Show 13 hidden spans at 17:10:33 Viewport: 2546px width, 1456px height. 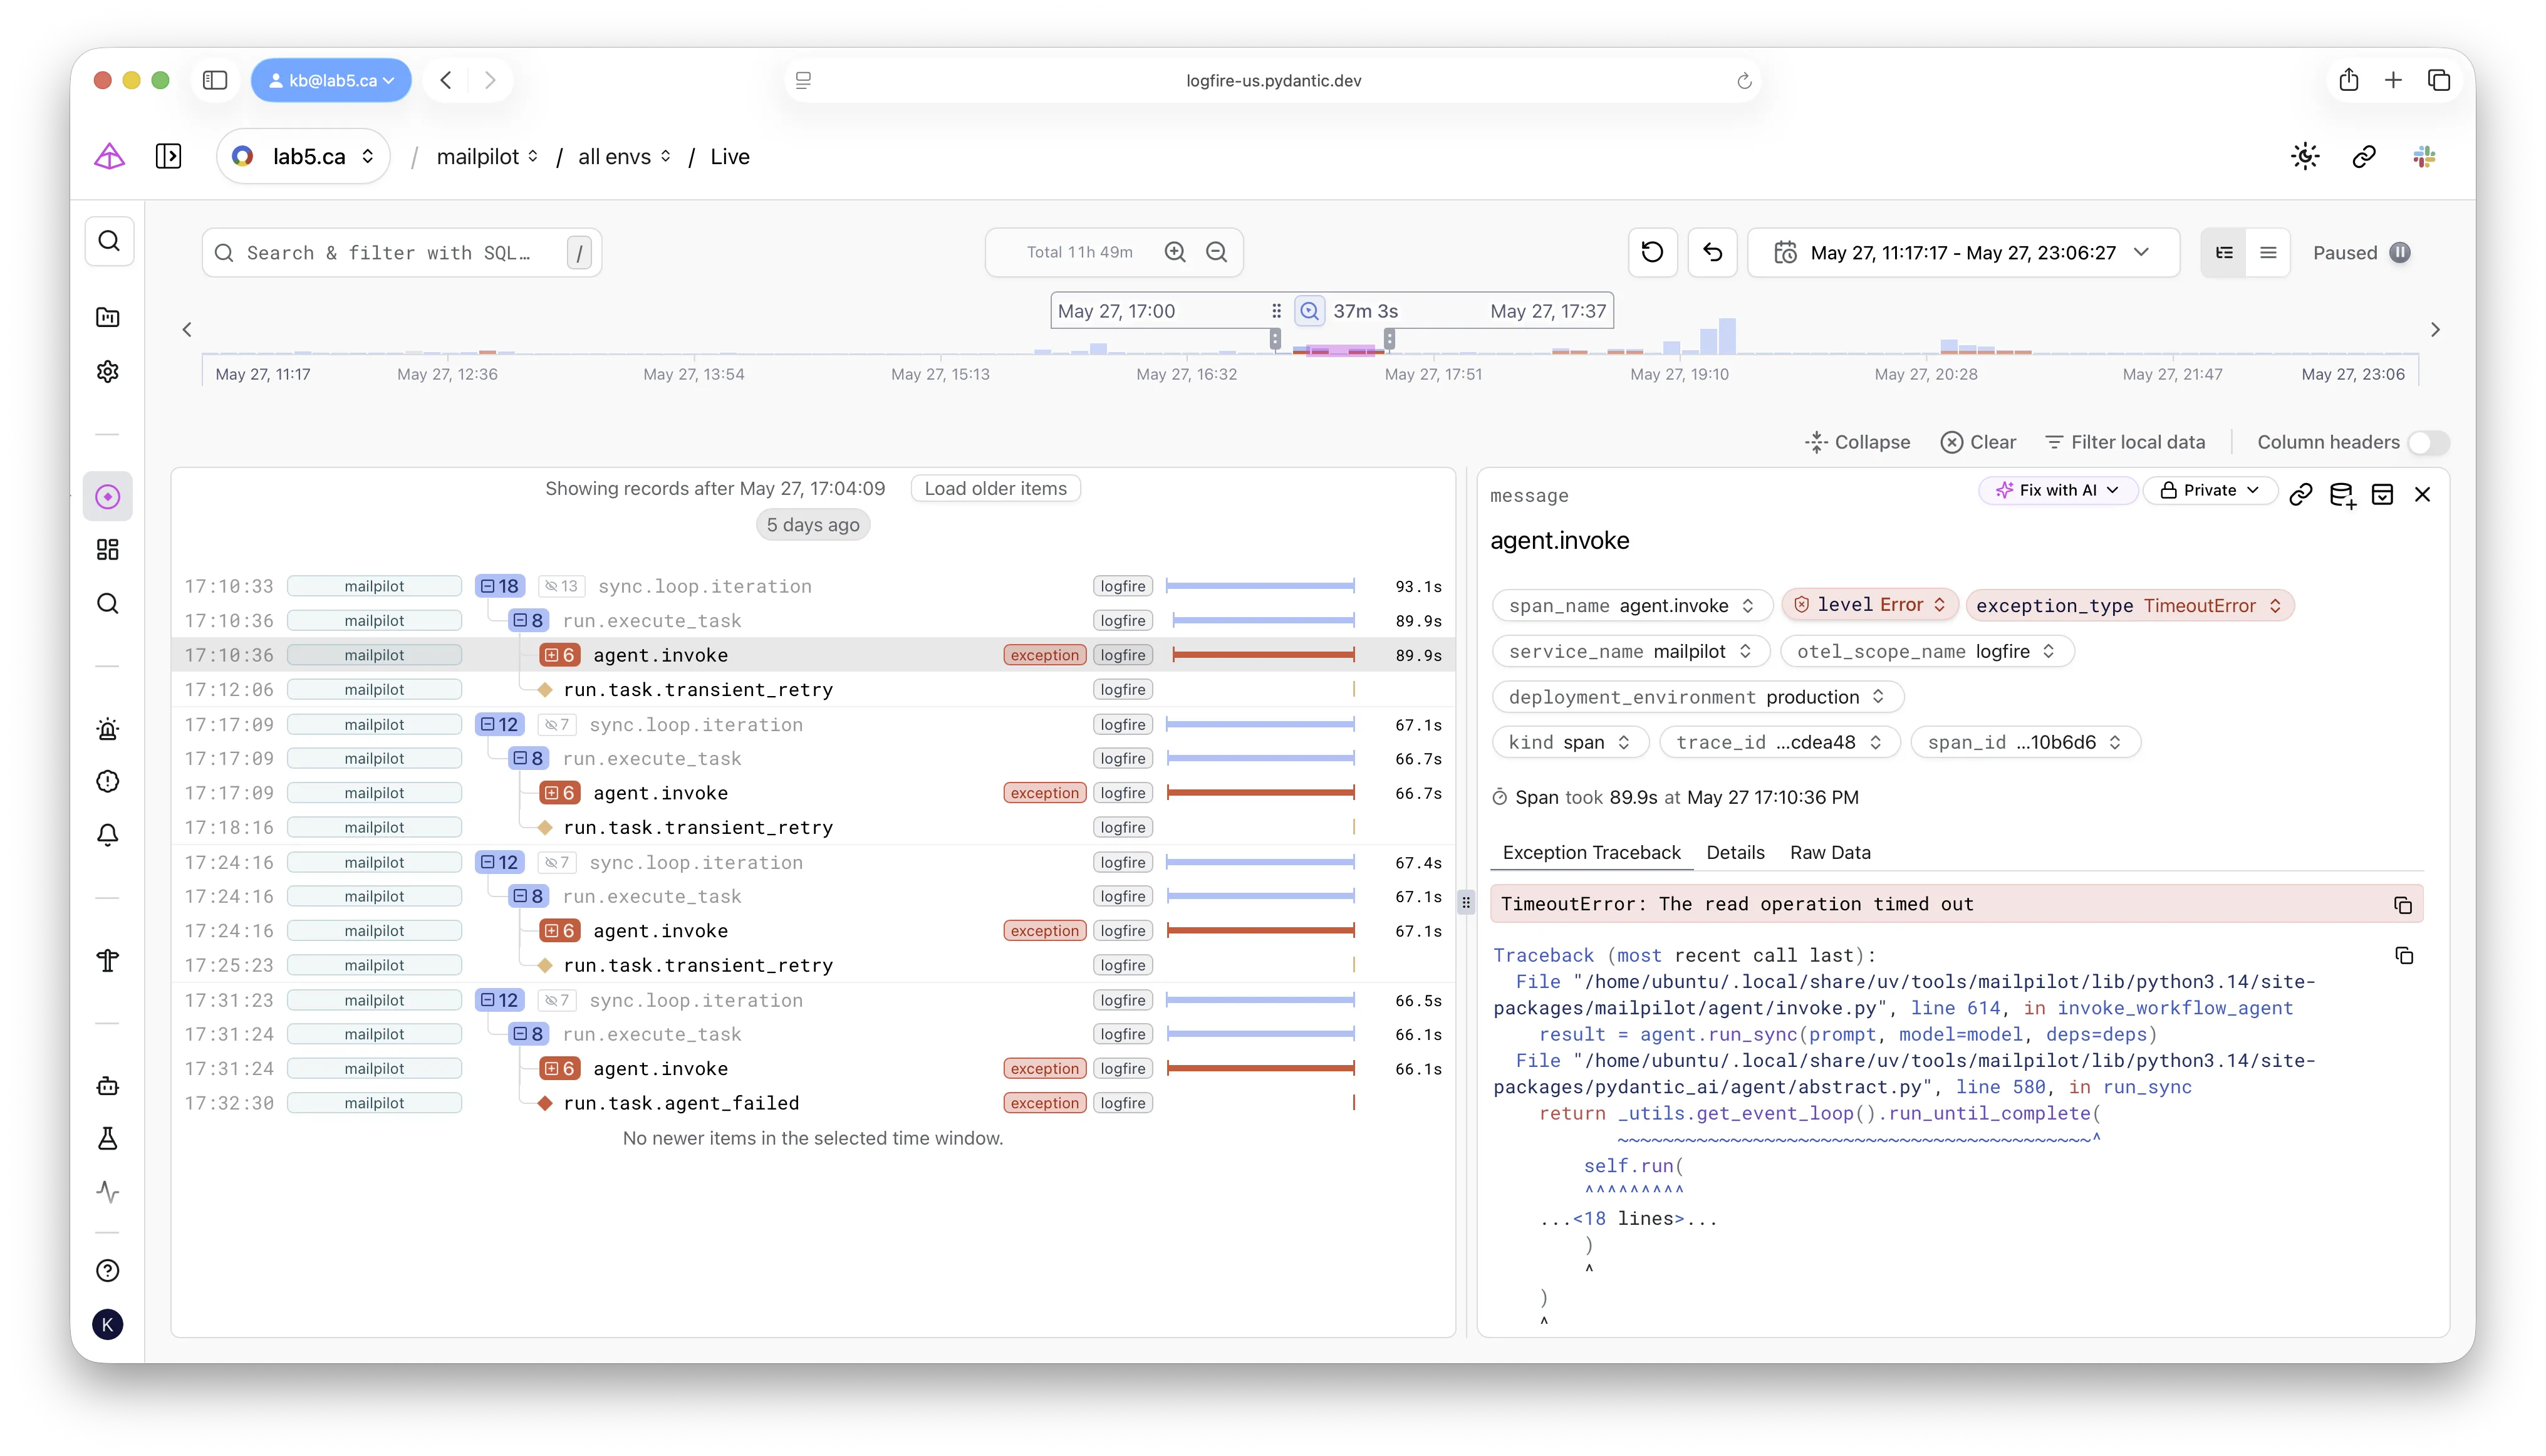[x=561, y=586]
